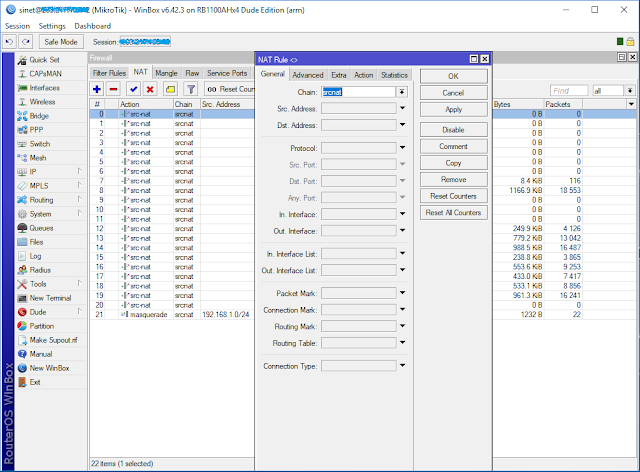Image resolution: width=640 pixels, height=472 pixels.
Task: Open the Chain dropdown in the NAT Rule dialog
Action: click(402, 92)
